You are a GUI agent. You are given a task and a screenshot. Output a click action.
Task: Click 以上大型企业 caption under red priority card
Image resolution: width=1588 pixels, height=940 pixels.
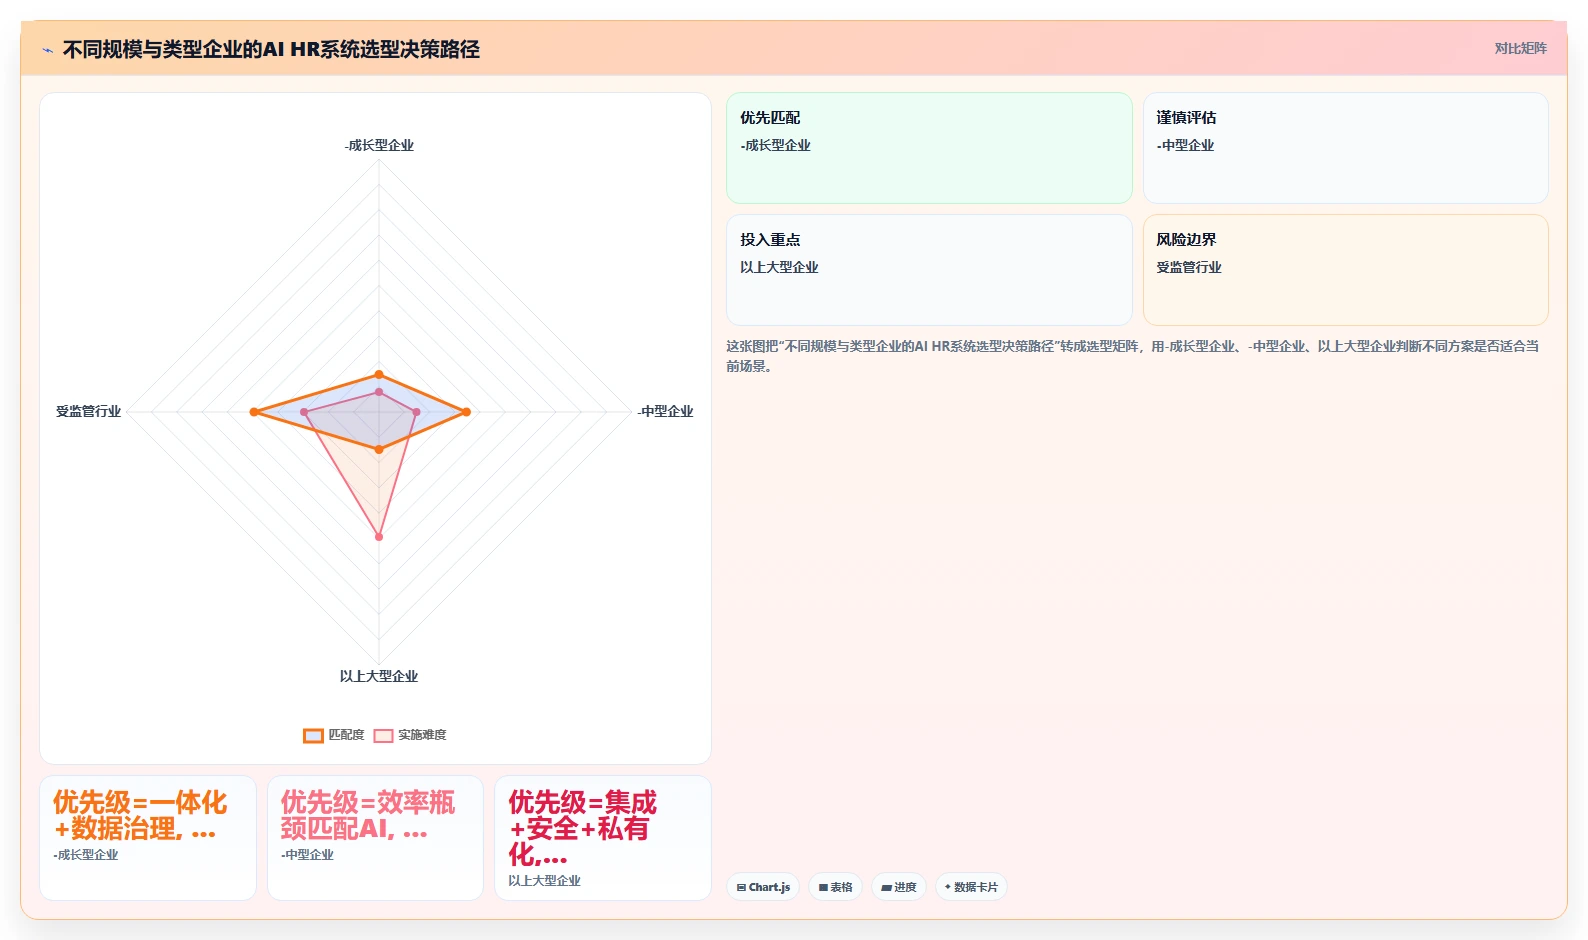click(544, 881)
